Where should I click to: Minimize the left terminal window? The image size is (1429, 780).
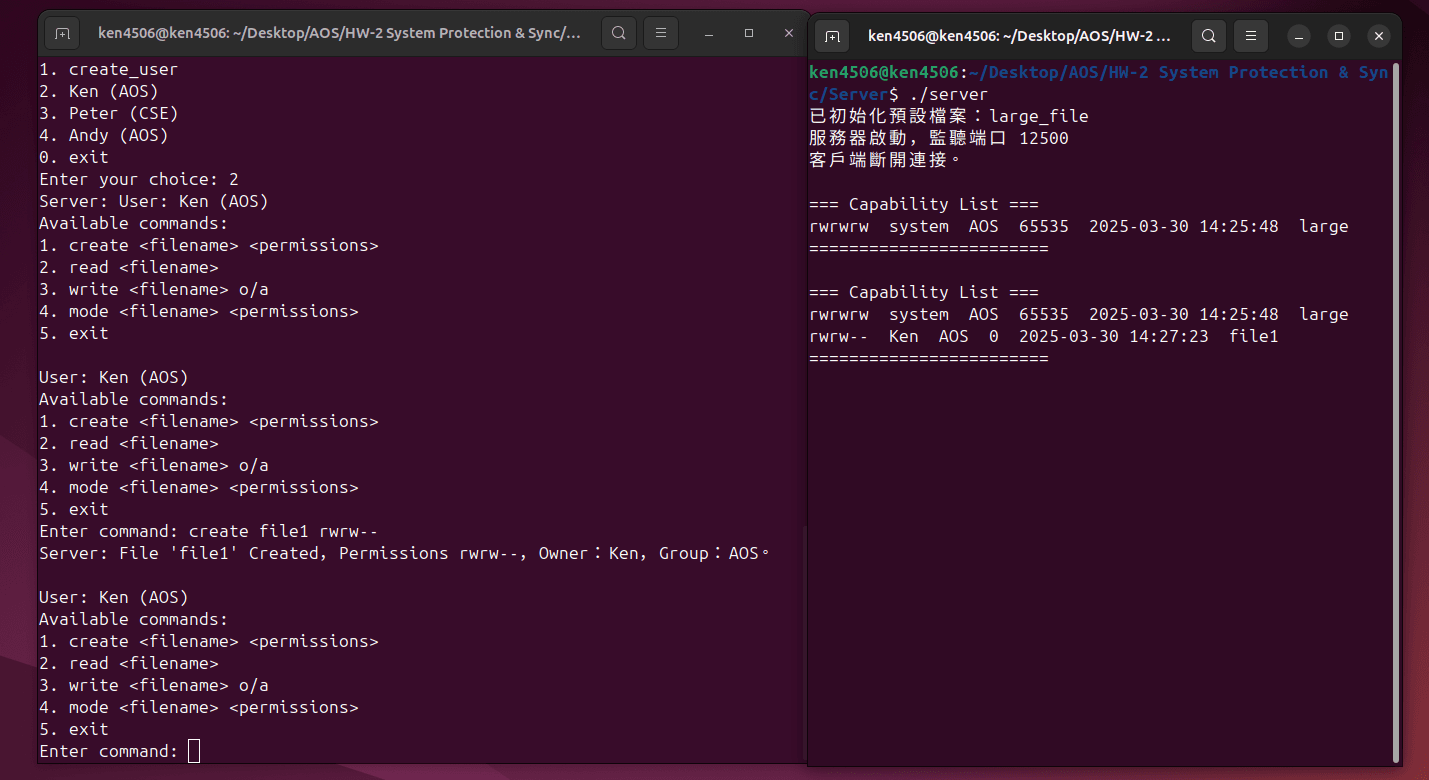click(x=708, y=33)
